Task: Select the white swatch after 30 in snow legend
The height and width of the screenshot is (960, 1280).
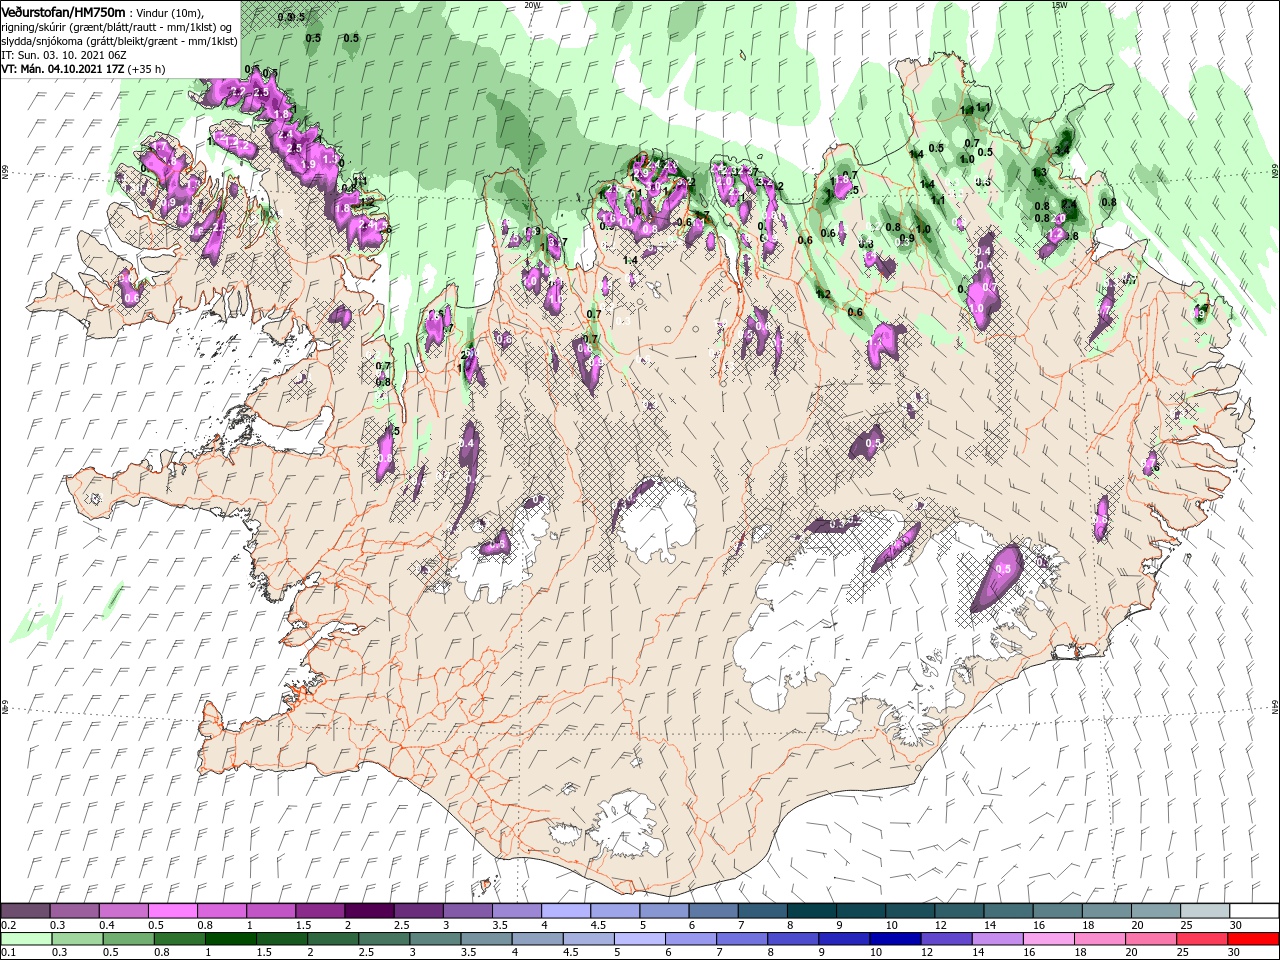Action: pyautogui.click(x=1255, y=910)
